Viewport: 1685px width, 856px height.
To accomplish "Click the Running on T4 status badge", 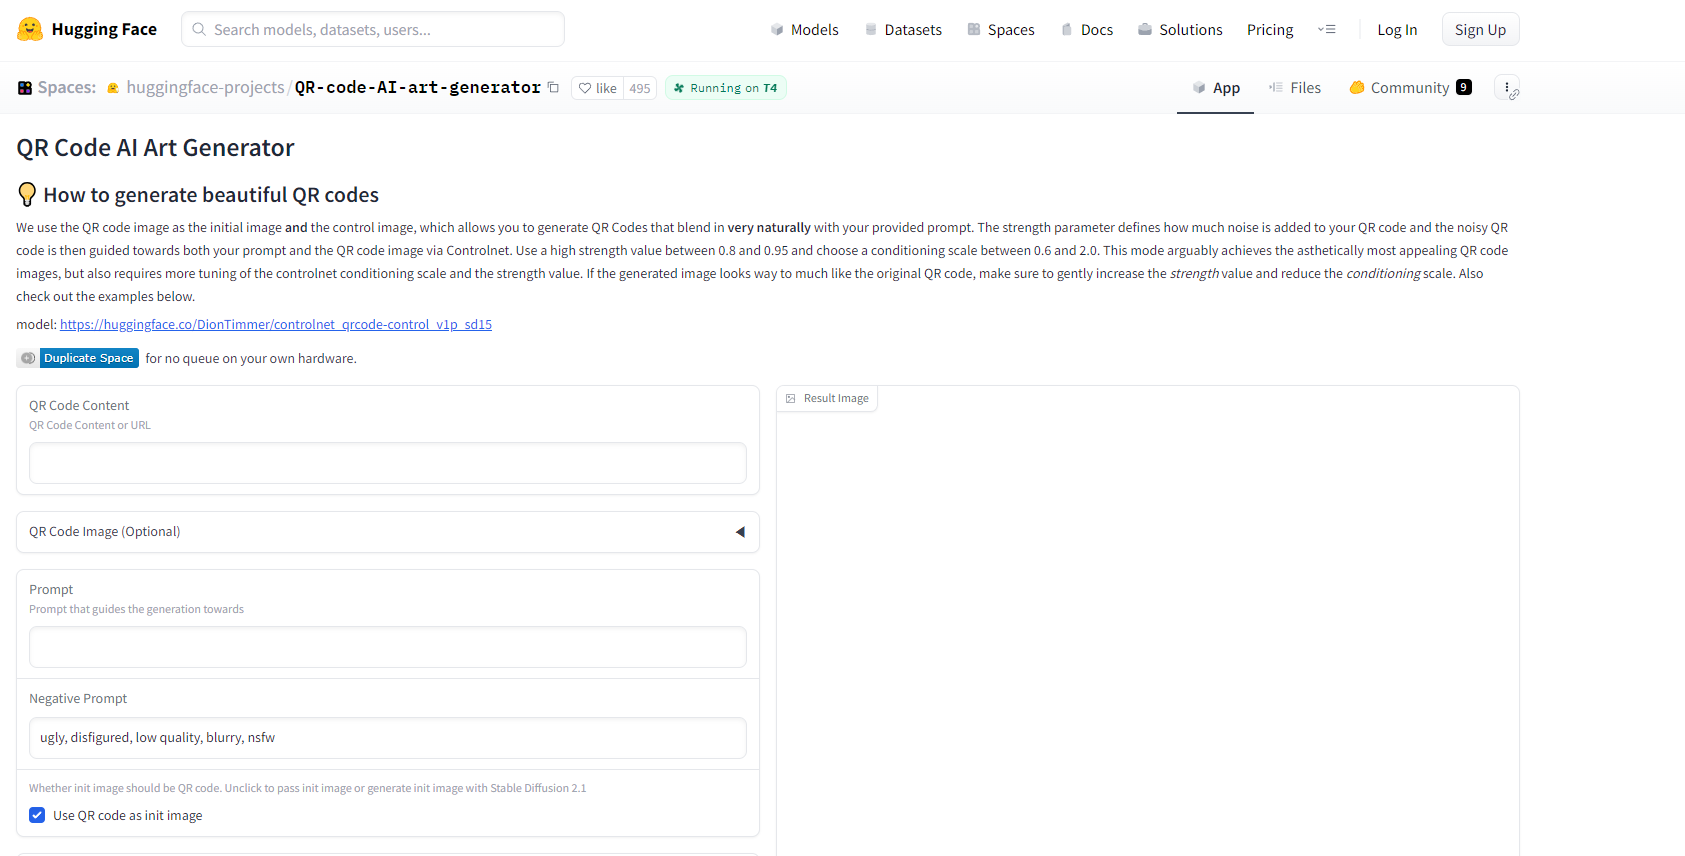I will (726, 88).
